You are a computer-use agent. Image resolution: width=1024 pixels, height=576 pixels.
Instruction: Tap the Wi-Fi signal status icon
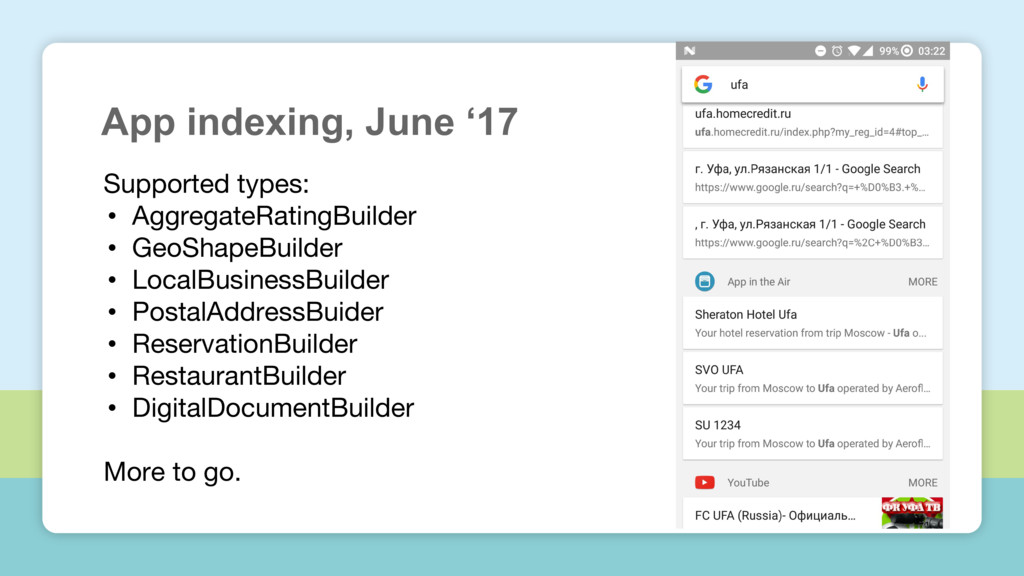click(x=854, y=51)
